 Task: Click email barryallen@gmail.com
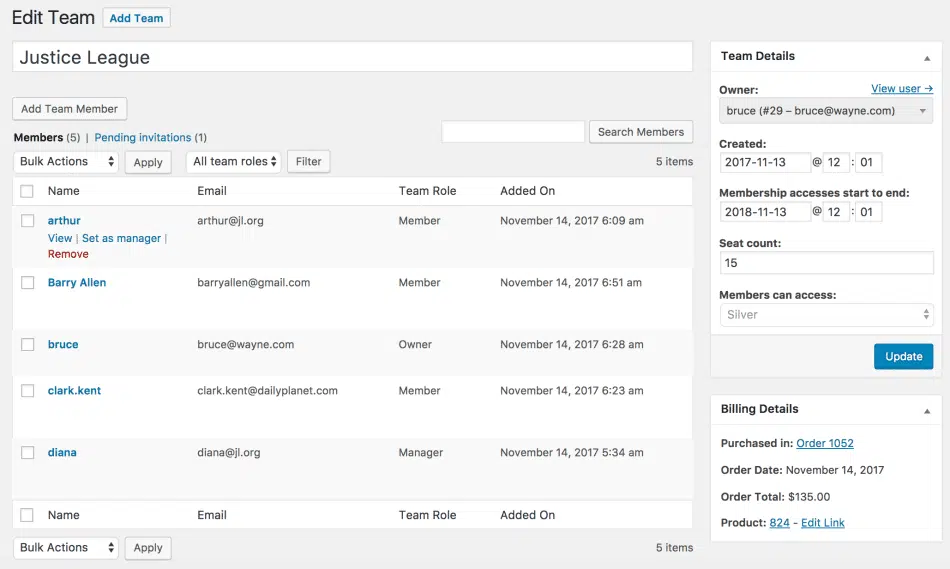253,282
